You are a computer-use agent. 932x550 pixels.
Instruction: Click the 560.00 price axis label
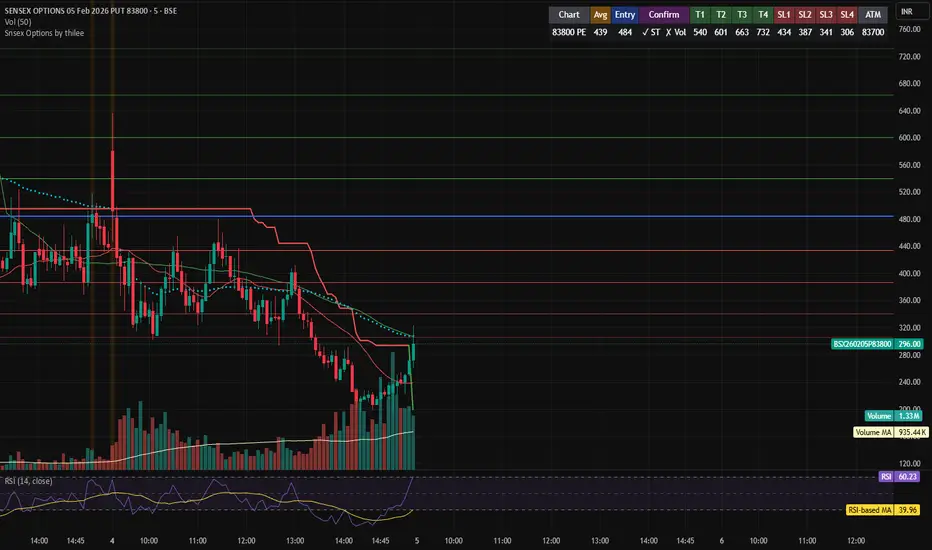[x=909, y=165]
